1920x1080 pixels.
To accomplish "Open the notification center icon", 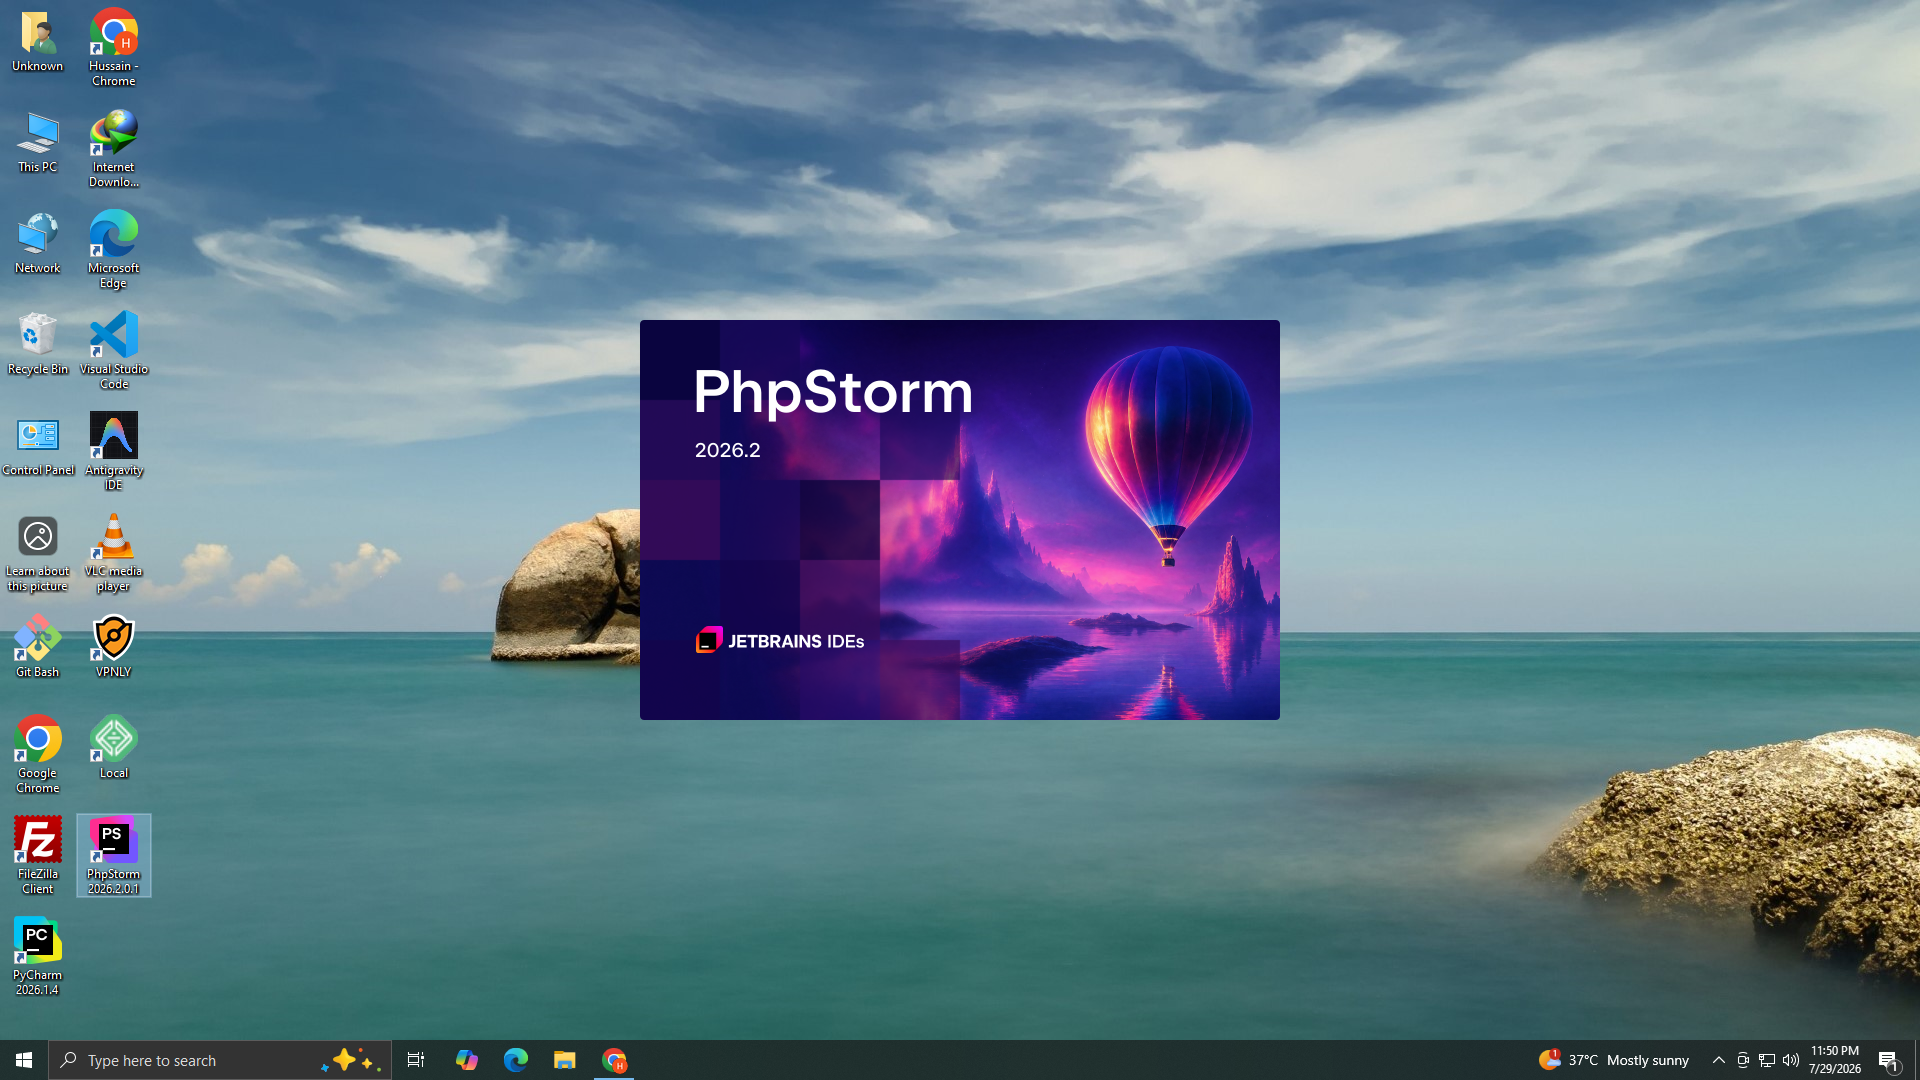I will click(x=1889, y=1060).
